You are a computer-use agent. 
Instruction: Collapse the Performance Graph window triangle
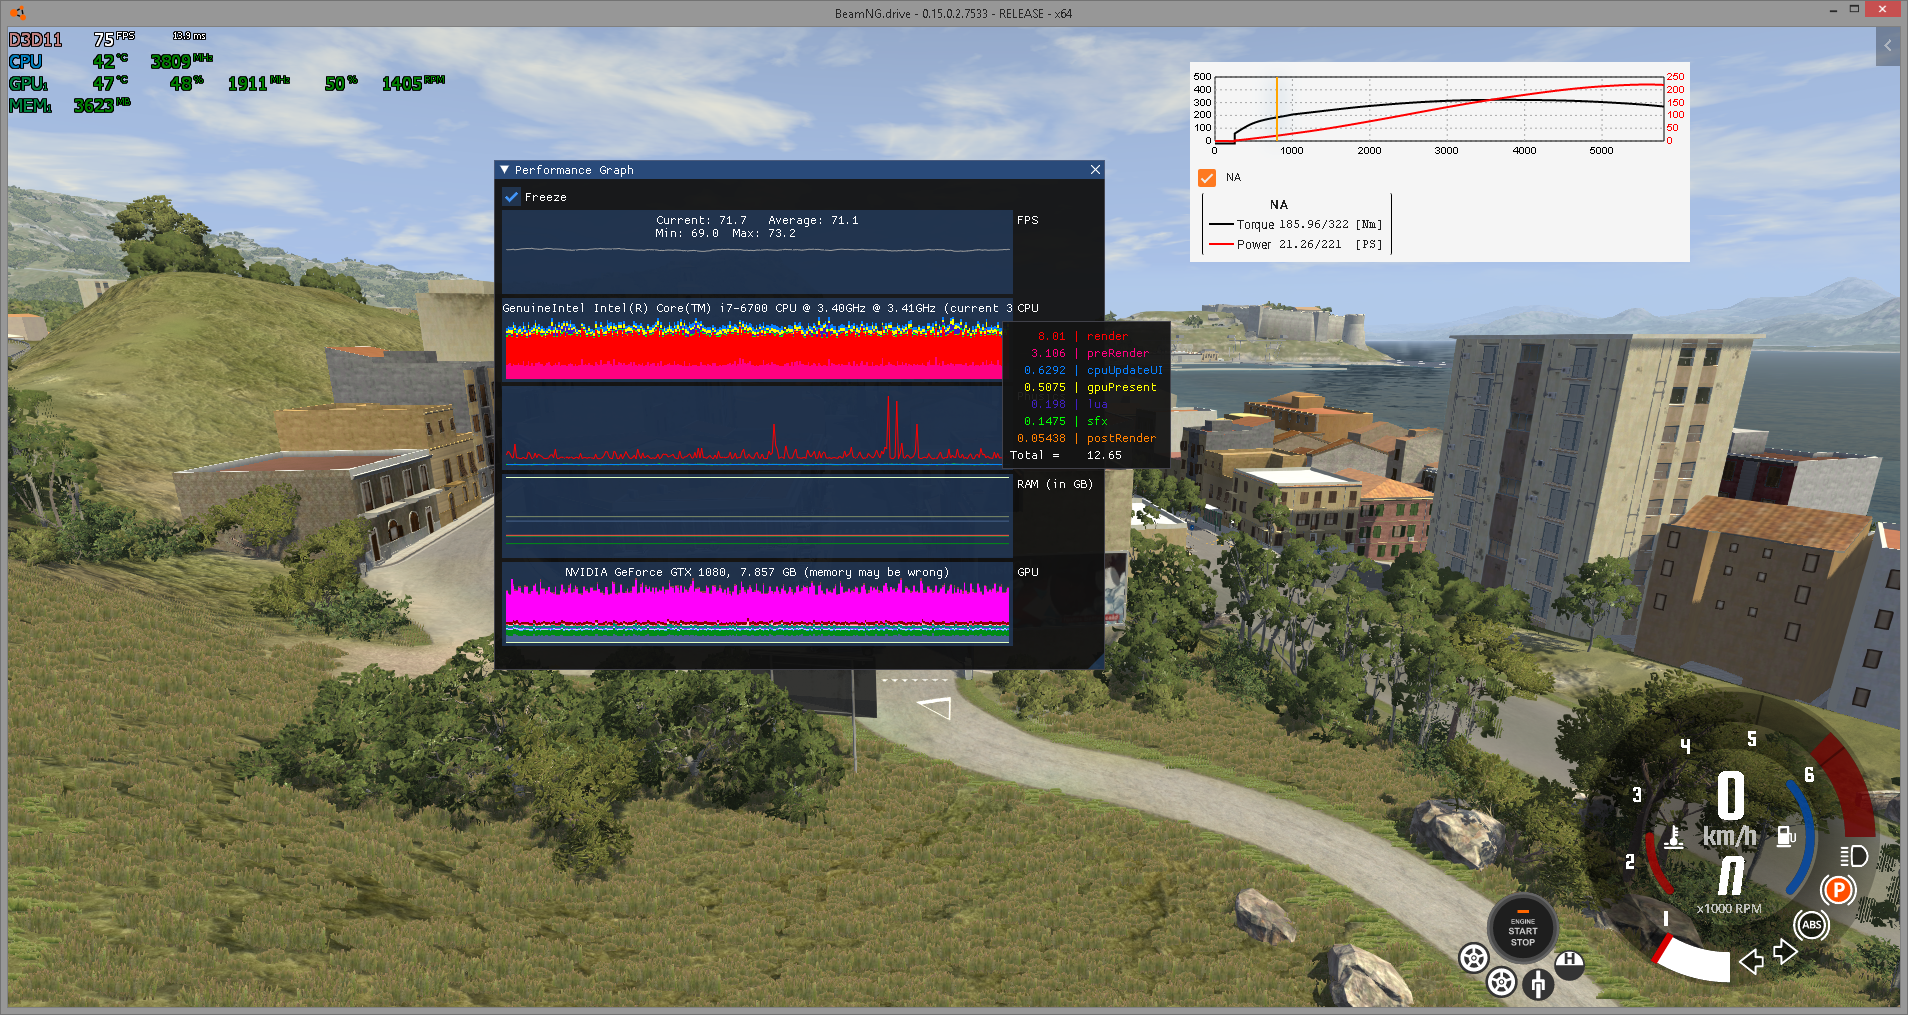tap(505, 170)
